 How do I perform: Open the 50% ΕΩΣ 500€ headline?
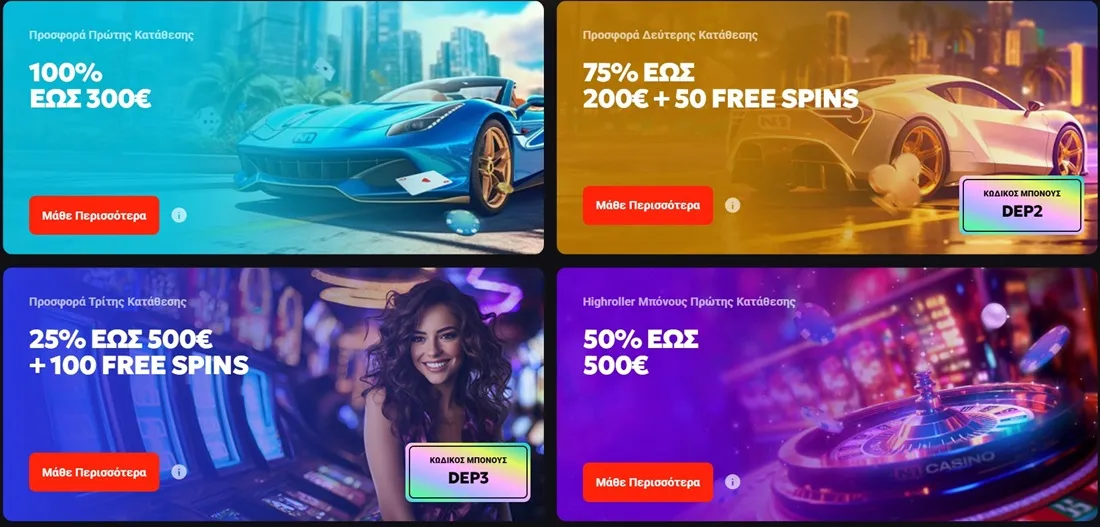(640, 352)
